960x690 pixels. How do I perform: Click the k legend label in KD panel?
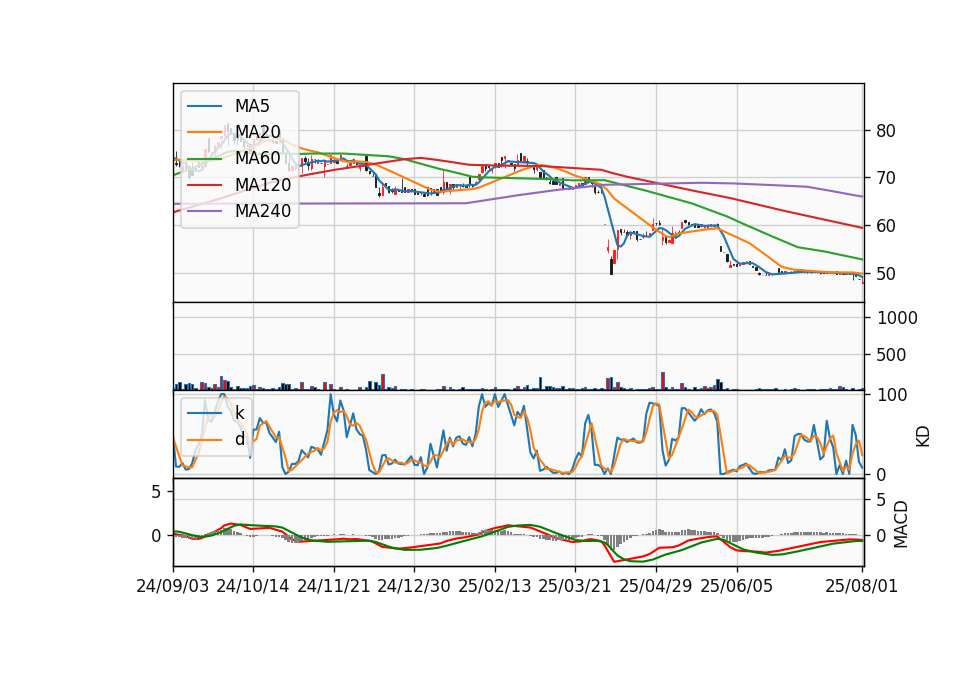point(239,413)
